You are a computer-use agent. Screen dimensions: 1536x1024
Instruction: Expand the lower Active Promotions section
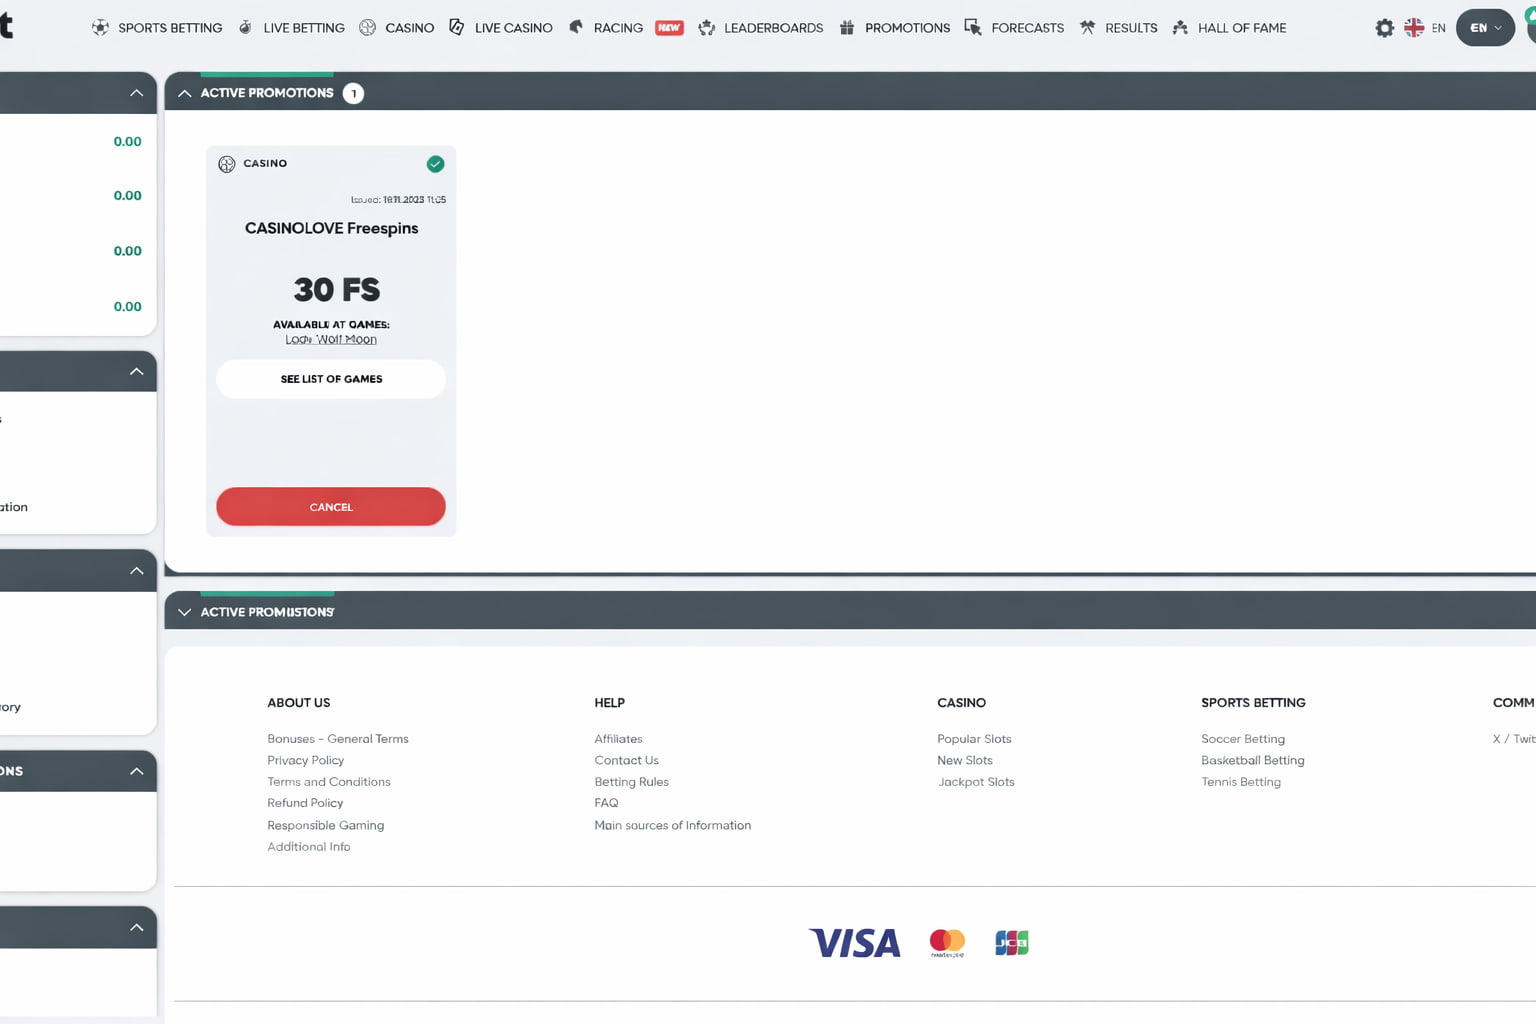[x=185, y=612]
